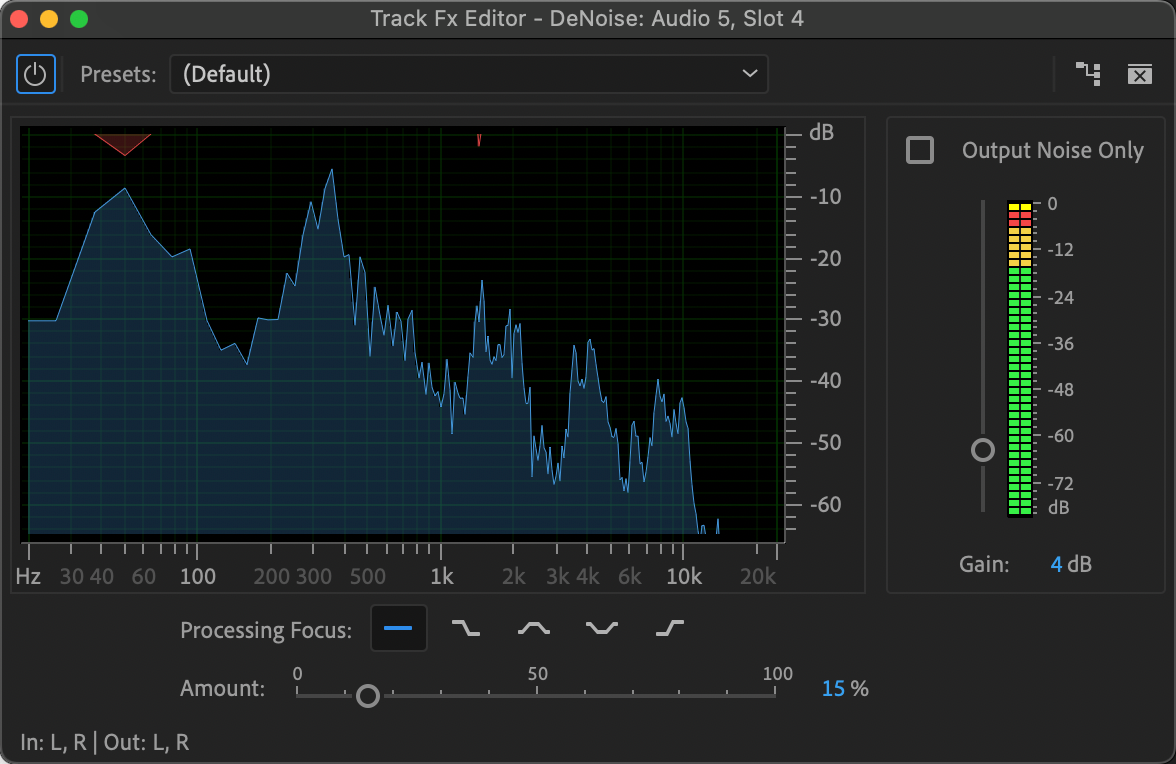This screenshot has height=764, width=1176.
Task: Click the 'Amount:' label
Action: [x=222, y=688]
